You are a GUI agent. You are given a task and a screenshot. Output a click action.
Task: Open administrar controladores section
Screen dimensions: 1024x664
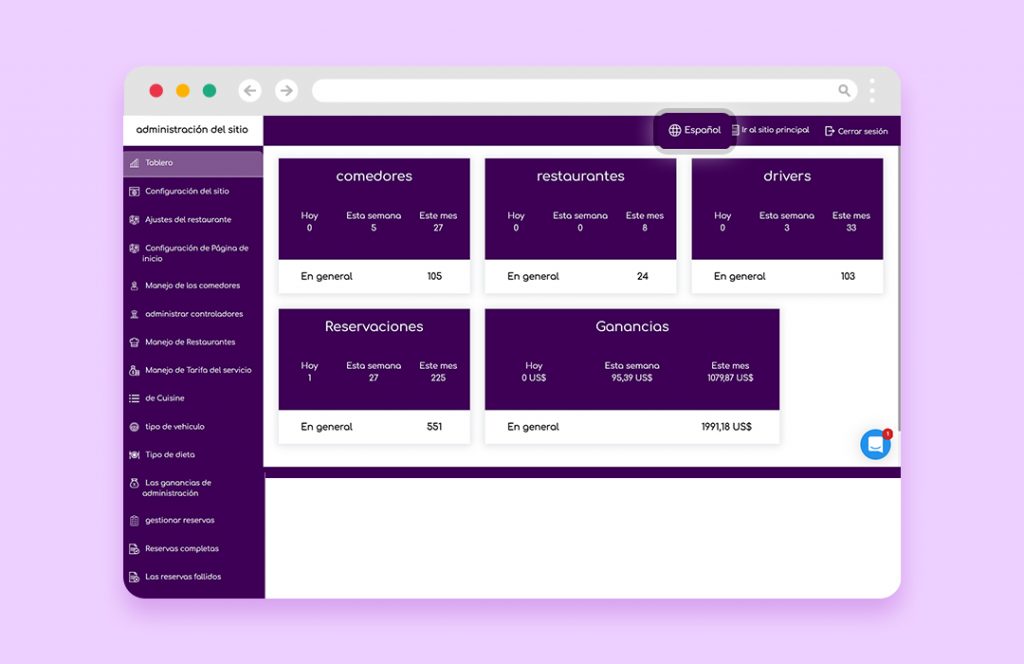pyautogui.click(x=193, y=314)
